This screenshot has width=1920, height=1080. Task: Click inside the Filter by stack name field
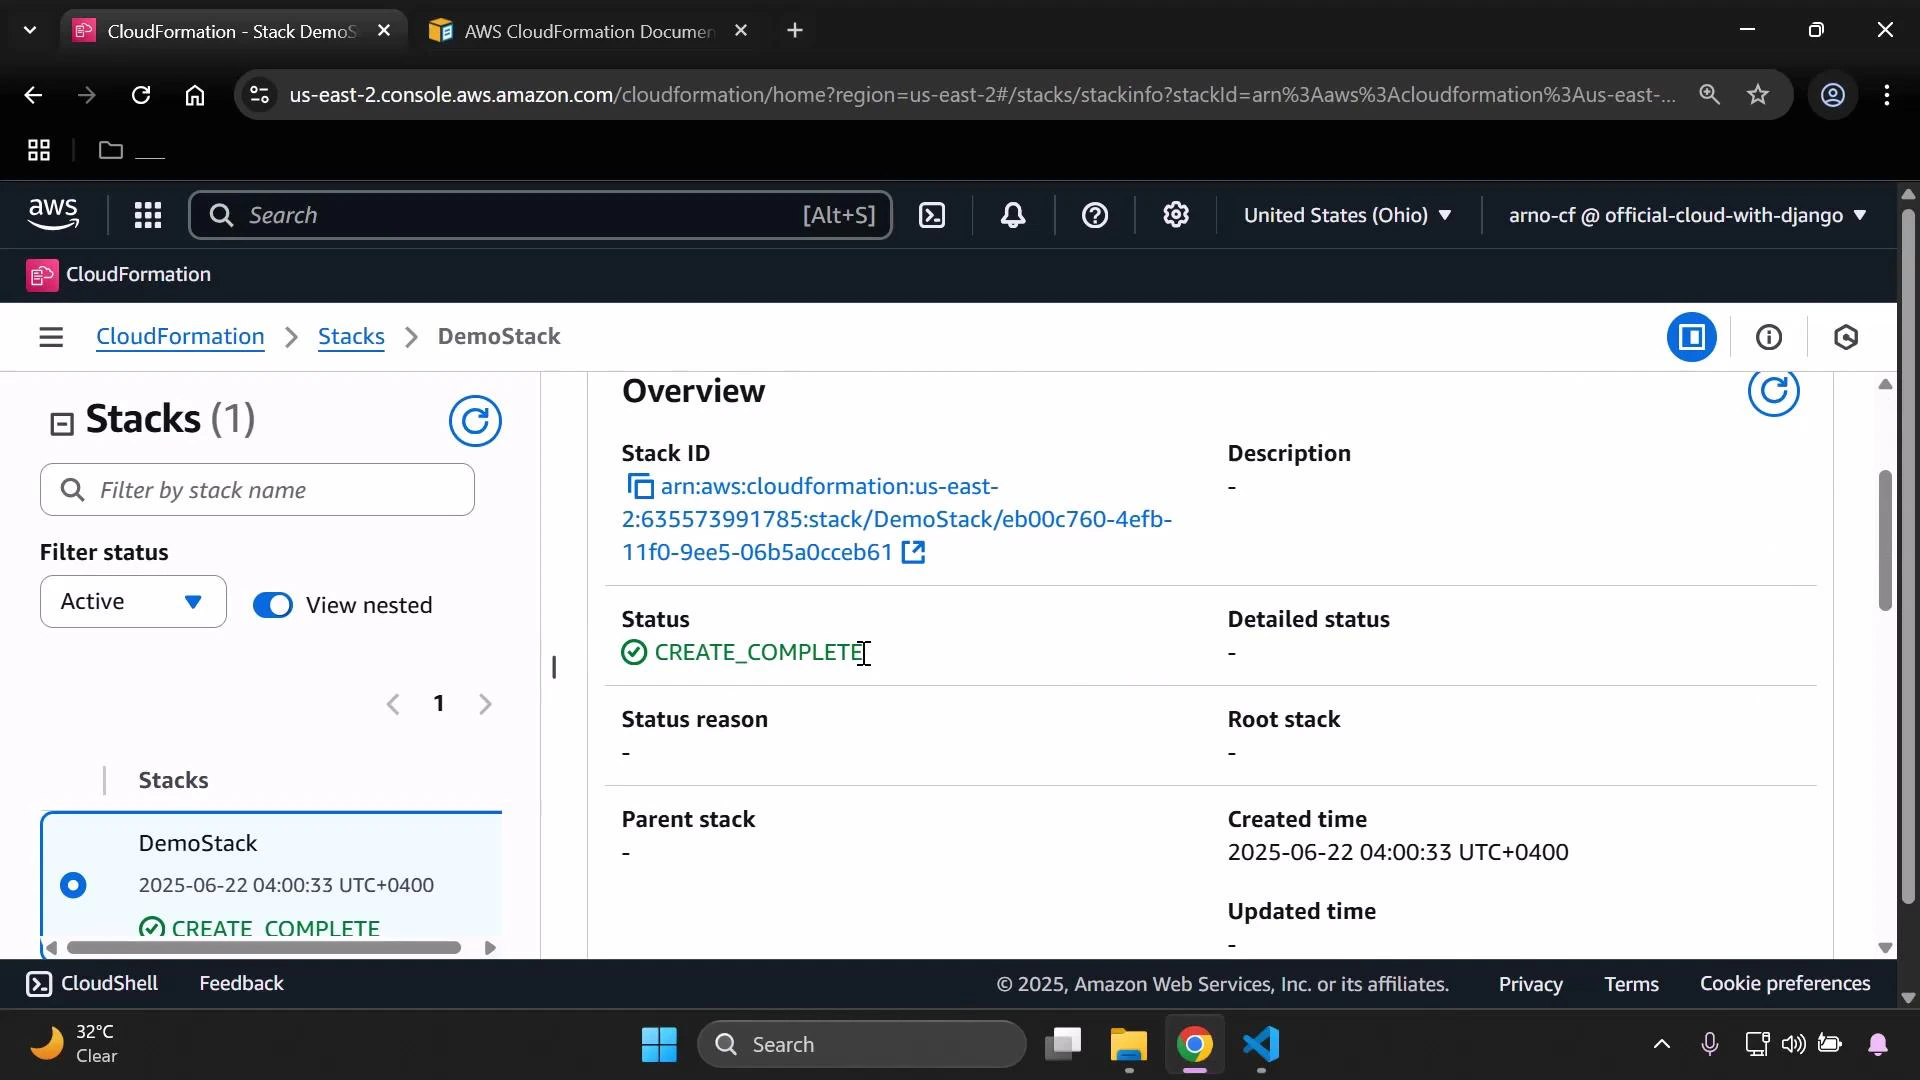[x=257, y=490]
